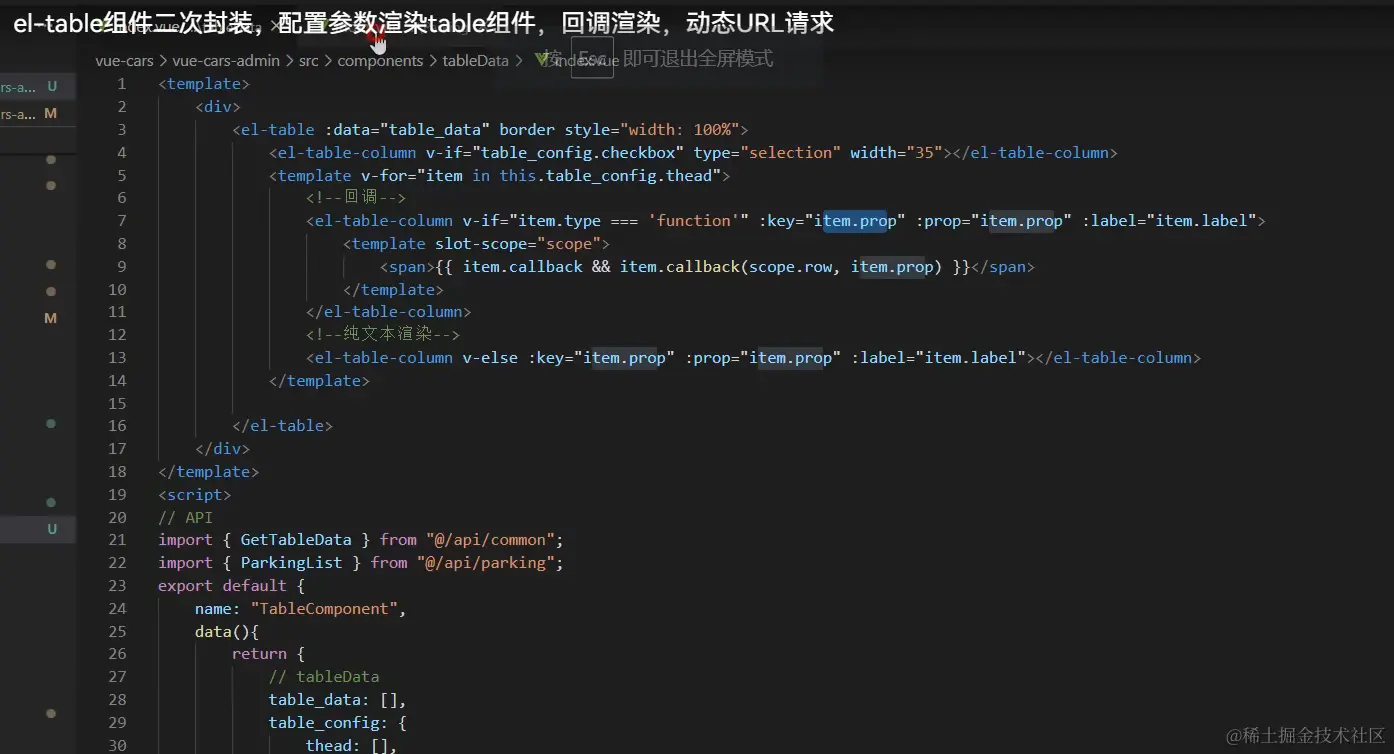Select line number 15 in the gutter
The width and height of the screenshot is (1394, 754).
[x=117, y=404]
